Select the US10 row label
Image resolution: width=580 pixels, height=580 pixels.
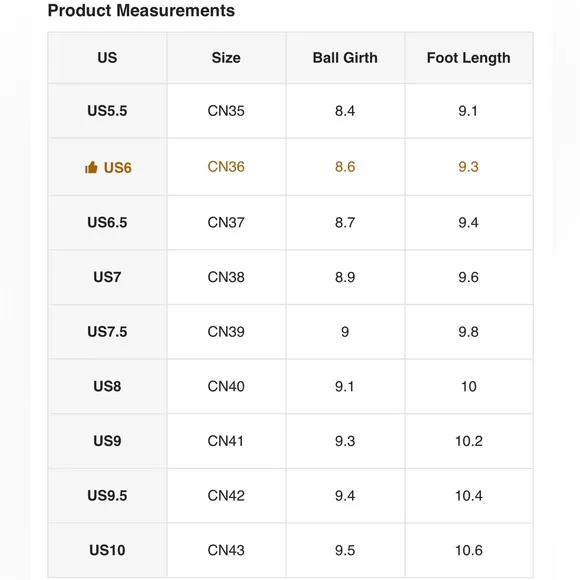107,550
